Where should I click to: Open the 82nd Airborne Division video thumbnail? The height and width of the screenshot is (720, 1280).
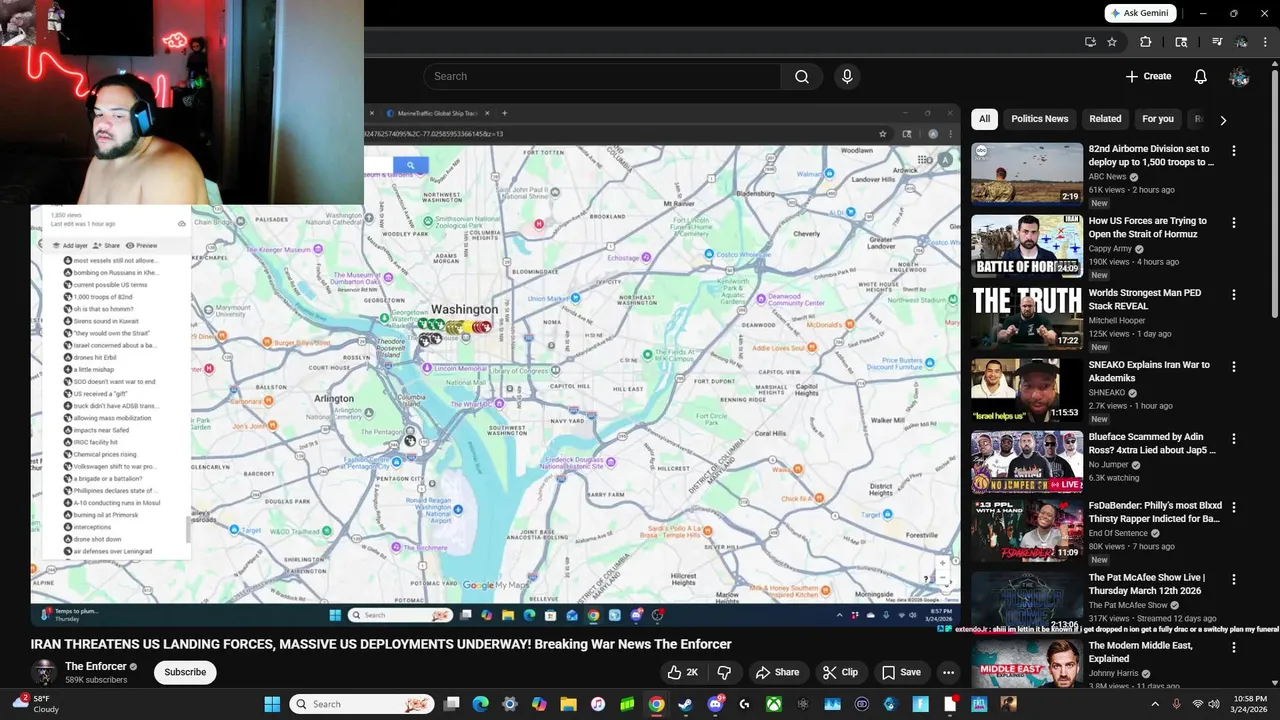[1027, 174]
